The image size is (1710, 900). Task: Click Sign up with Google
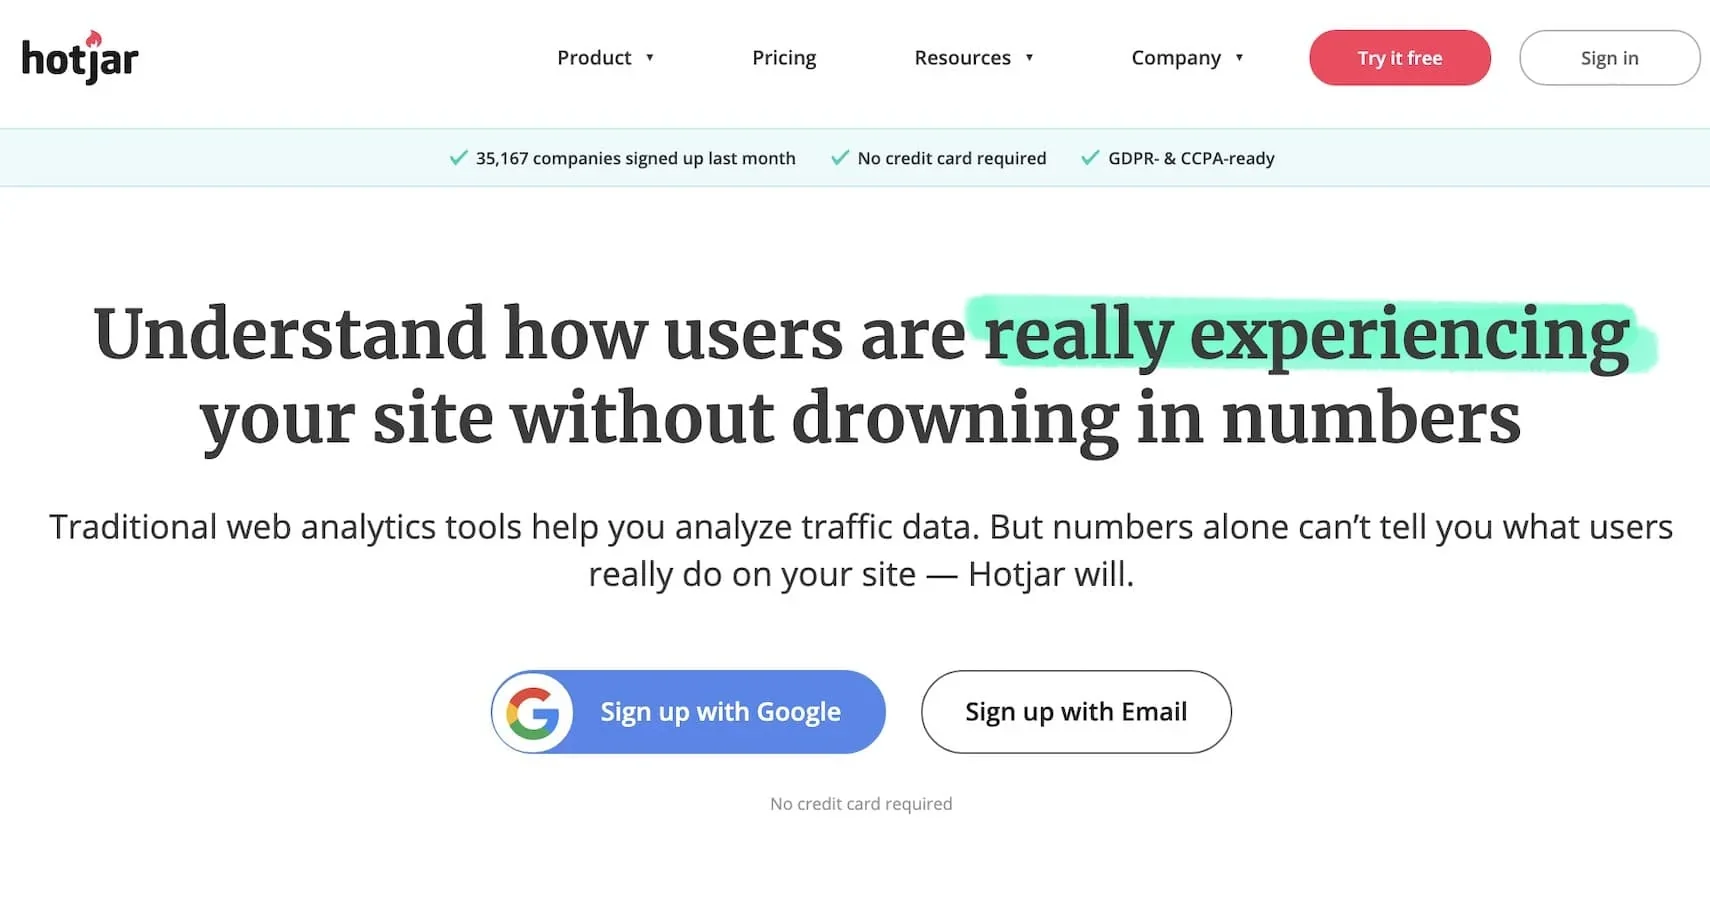click(x=720, y=712)
